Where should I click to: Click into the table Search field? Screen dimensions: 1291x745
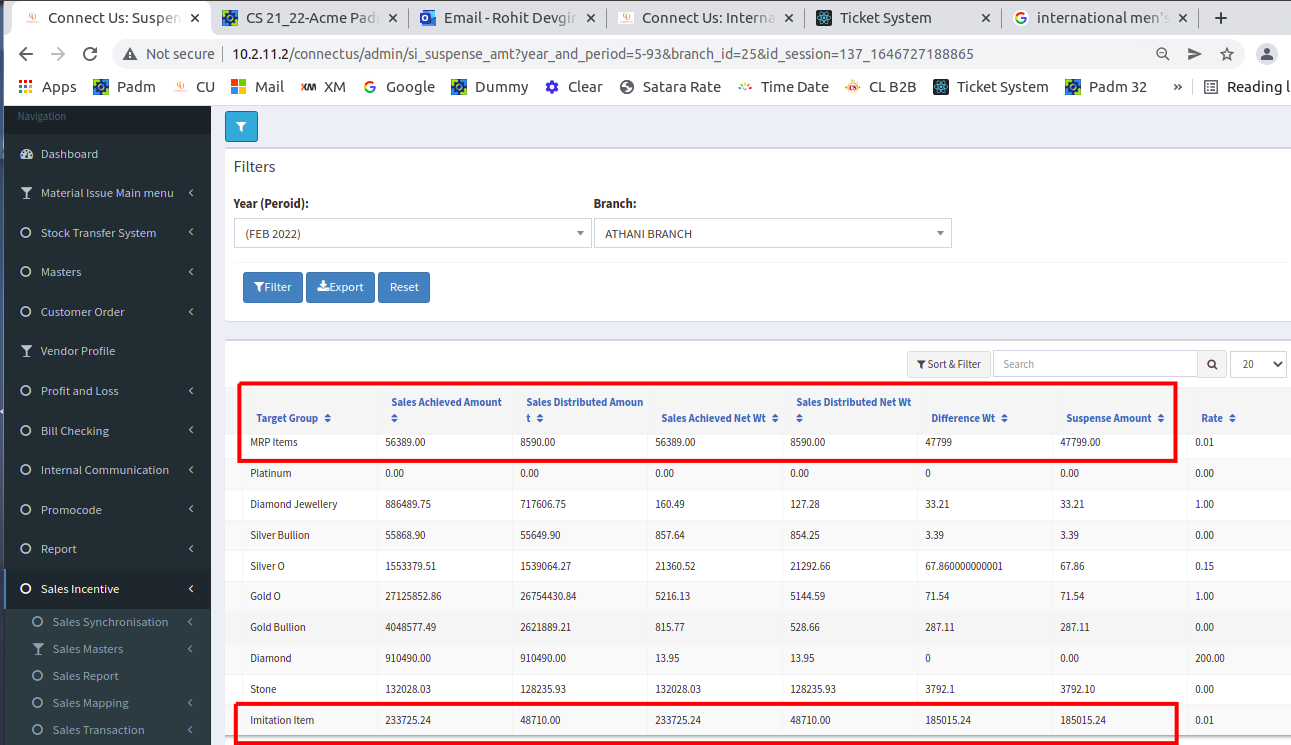click(1096, 364)
